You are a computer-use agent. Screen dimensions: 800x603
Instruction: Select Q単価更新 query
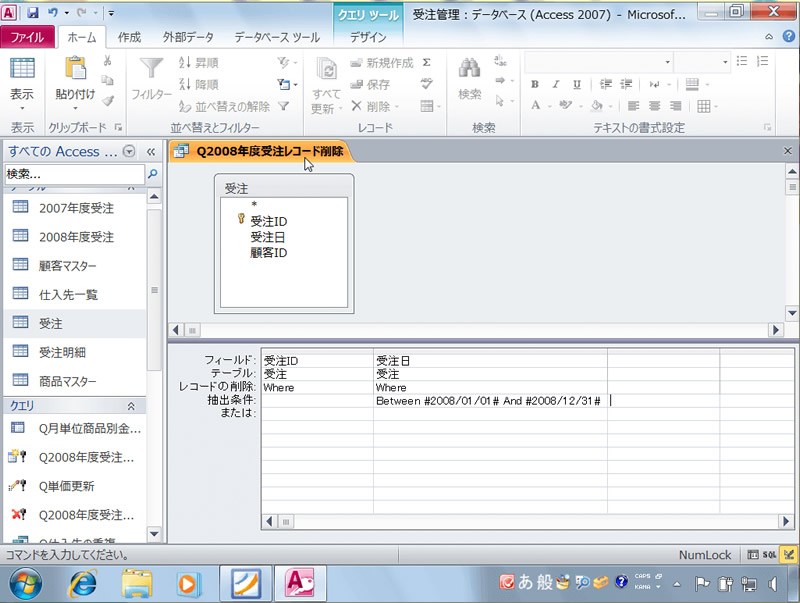point(74,486)
